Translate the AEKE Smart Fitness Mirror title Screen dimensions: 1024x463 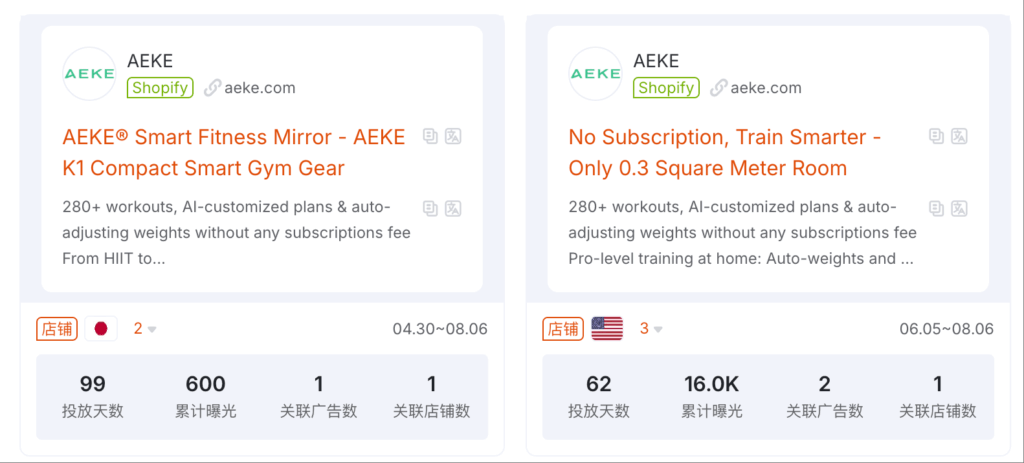tap(453, 136)
